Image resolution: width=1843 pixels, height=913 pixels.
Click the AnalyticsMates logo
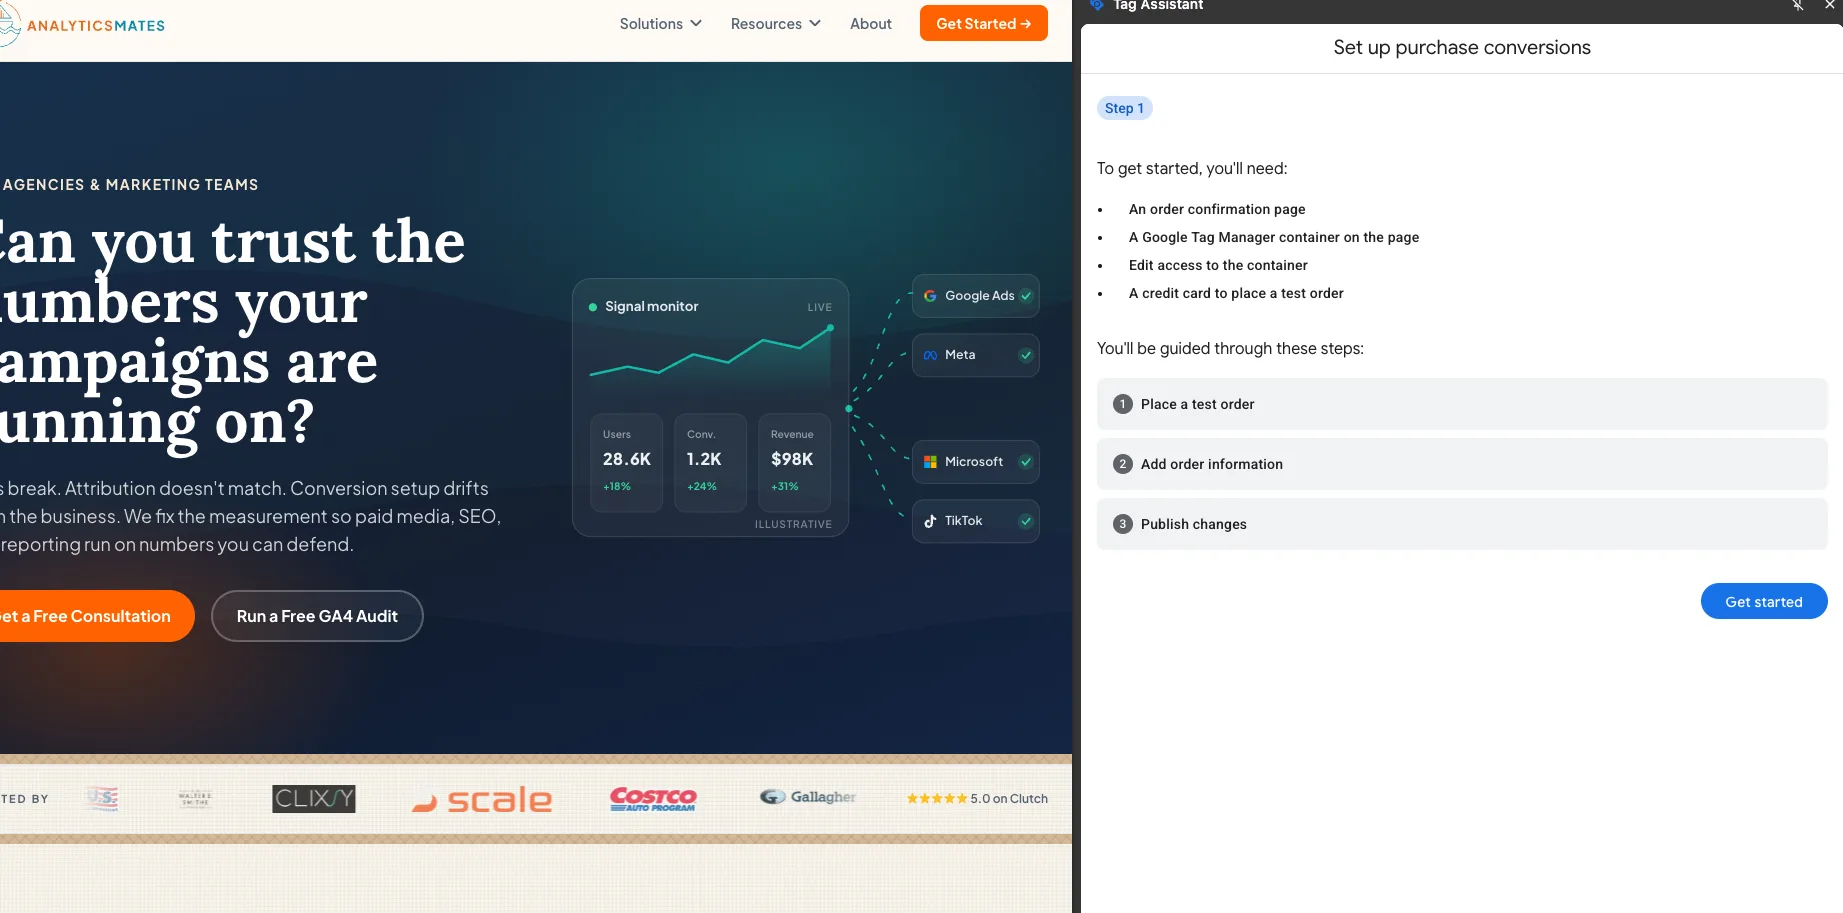[83, 24]
